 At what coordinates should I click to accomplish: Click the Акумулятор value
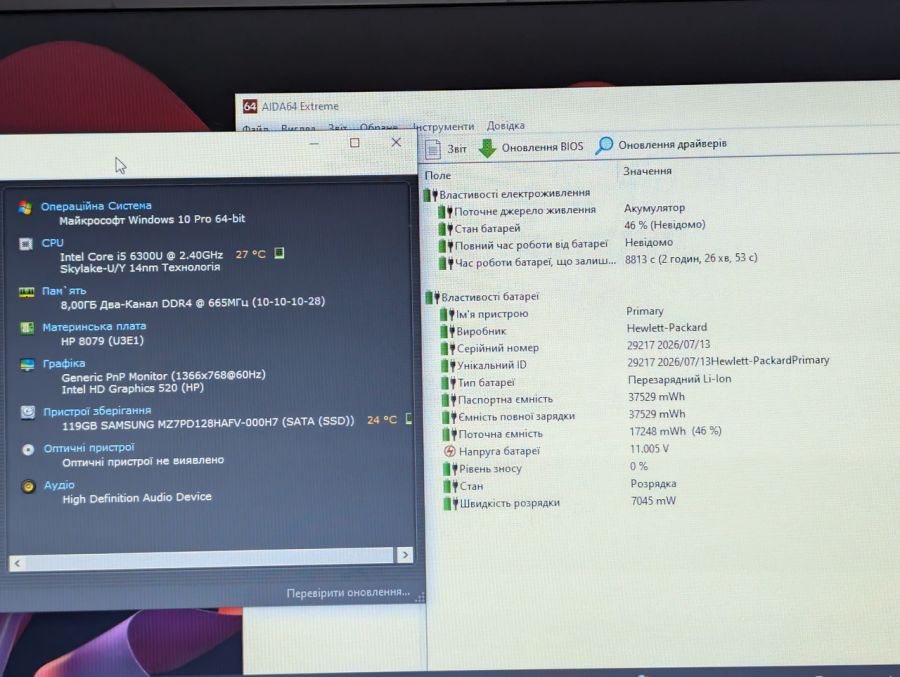point(654,208)
